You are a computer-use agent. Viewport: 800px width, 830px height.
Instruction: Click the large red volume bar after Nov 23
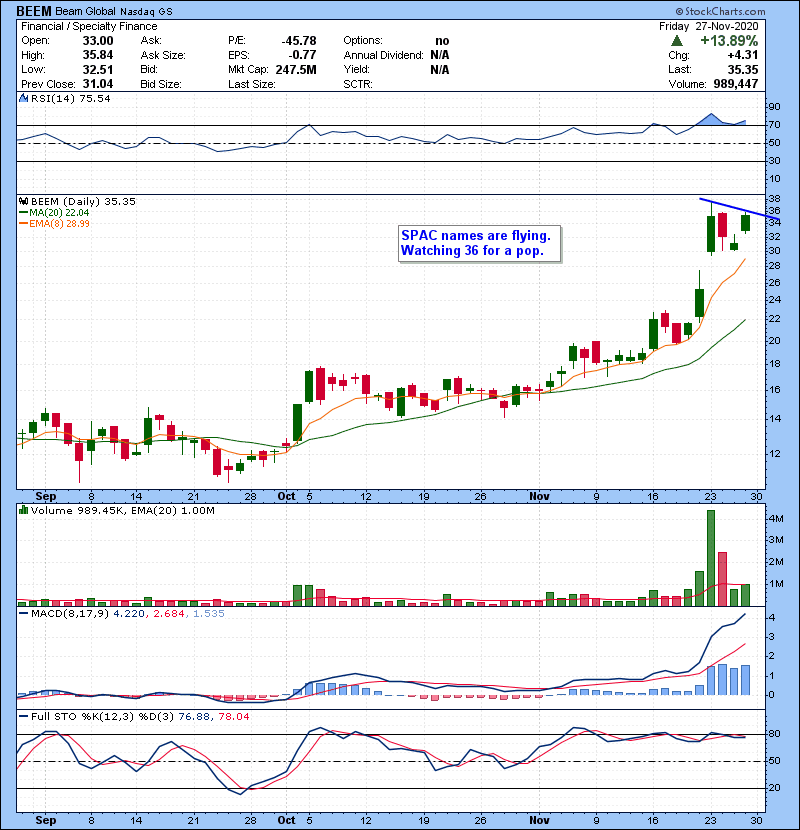coord(722,579)
